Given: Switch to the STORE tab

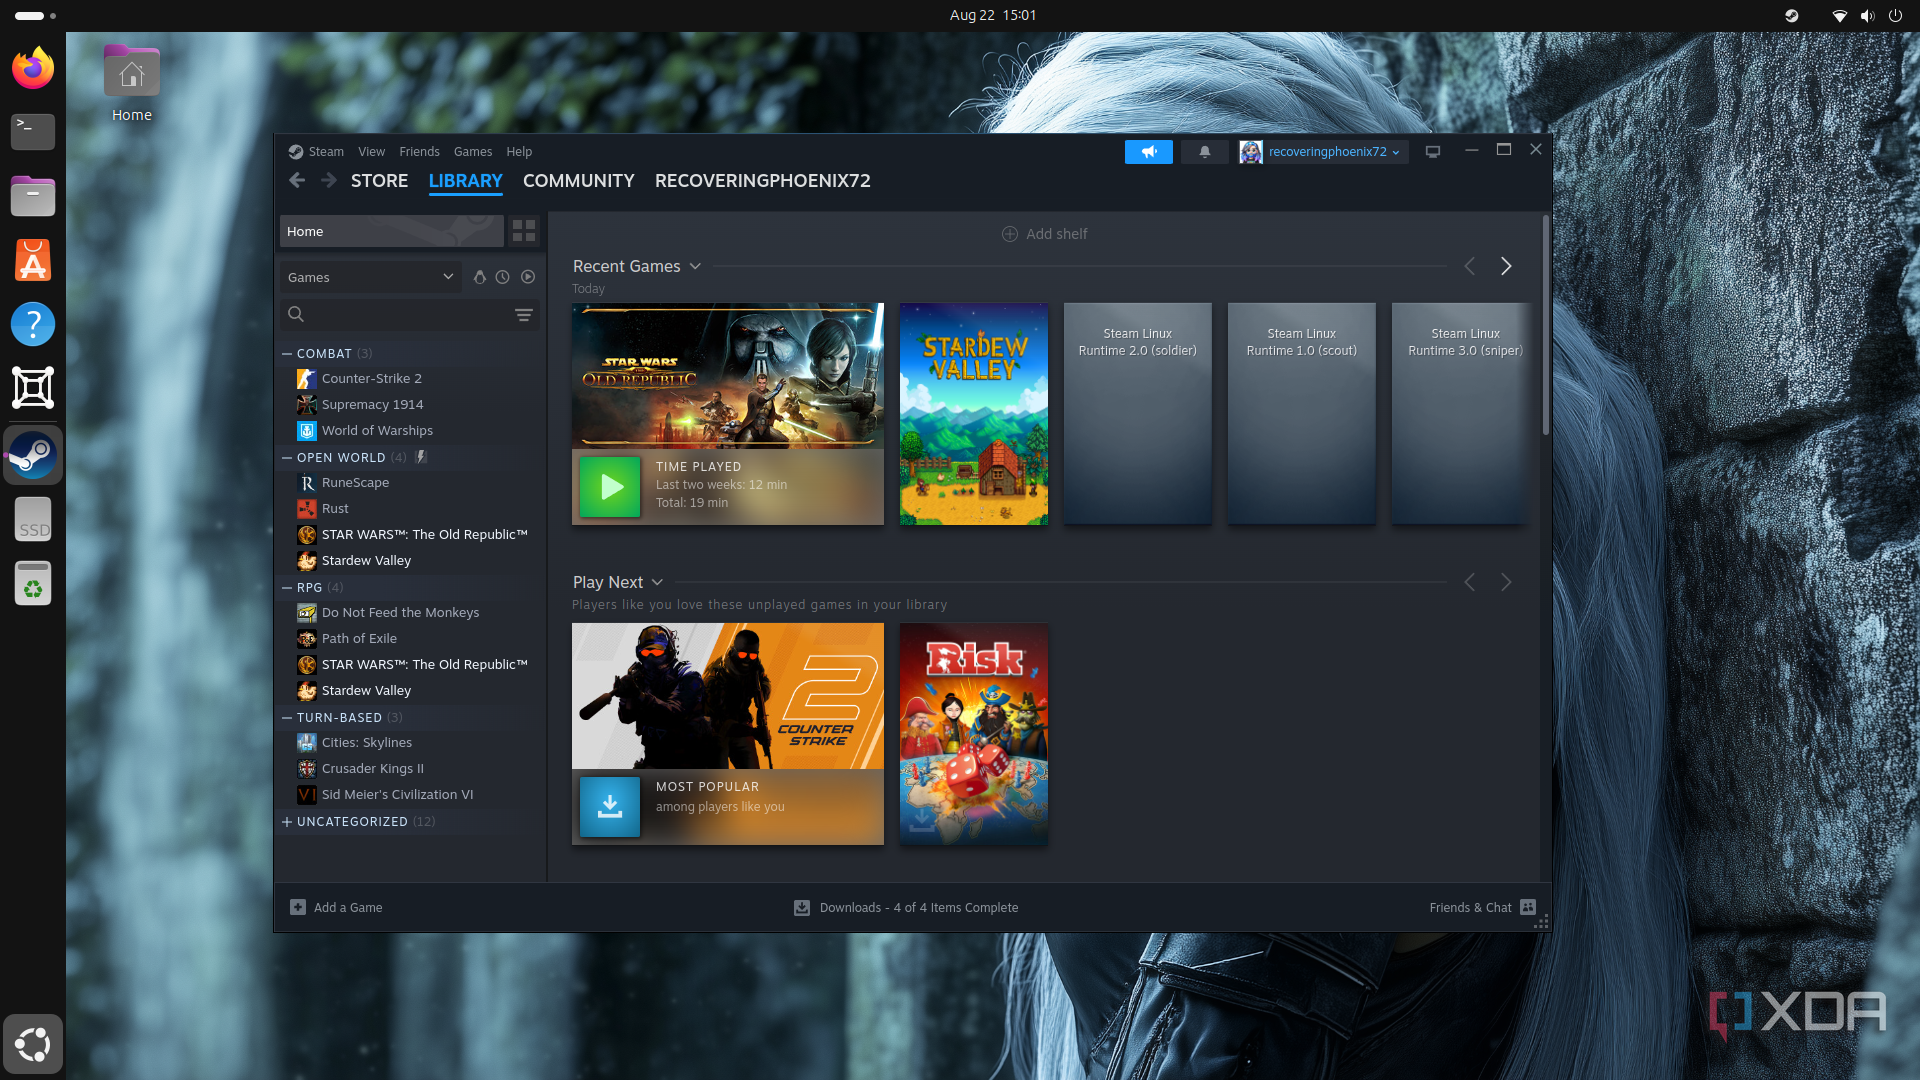Looking at the screenshot, I should pyautogui.click(x=379, y=181).
